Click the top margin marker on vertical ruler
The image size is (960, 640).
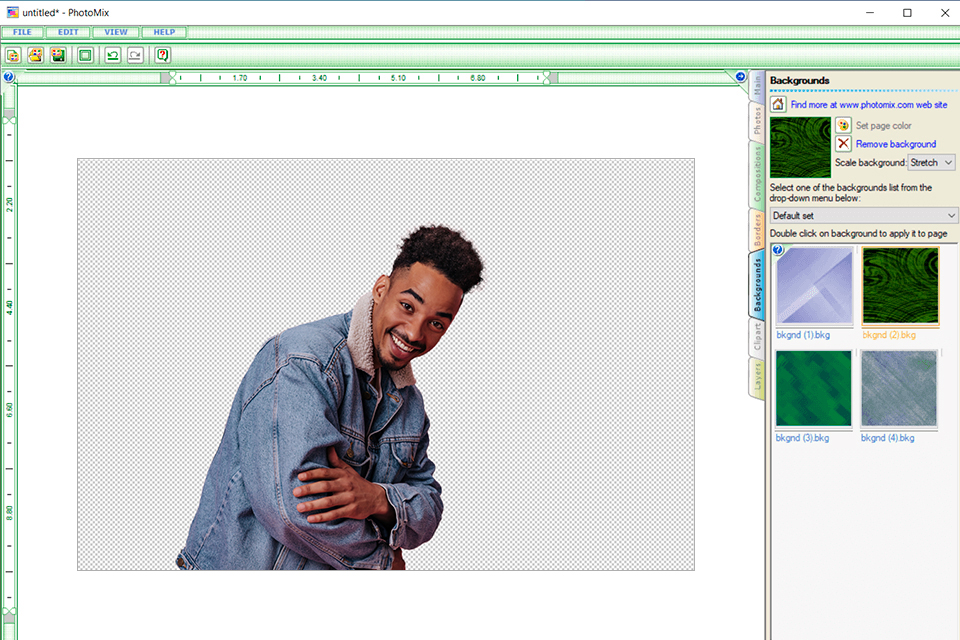click(9, 121)
